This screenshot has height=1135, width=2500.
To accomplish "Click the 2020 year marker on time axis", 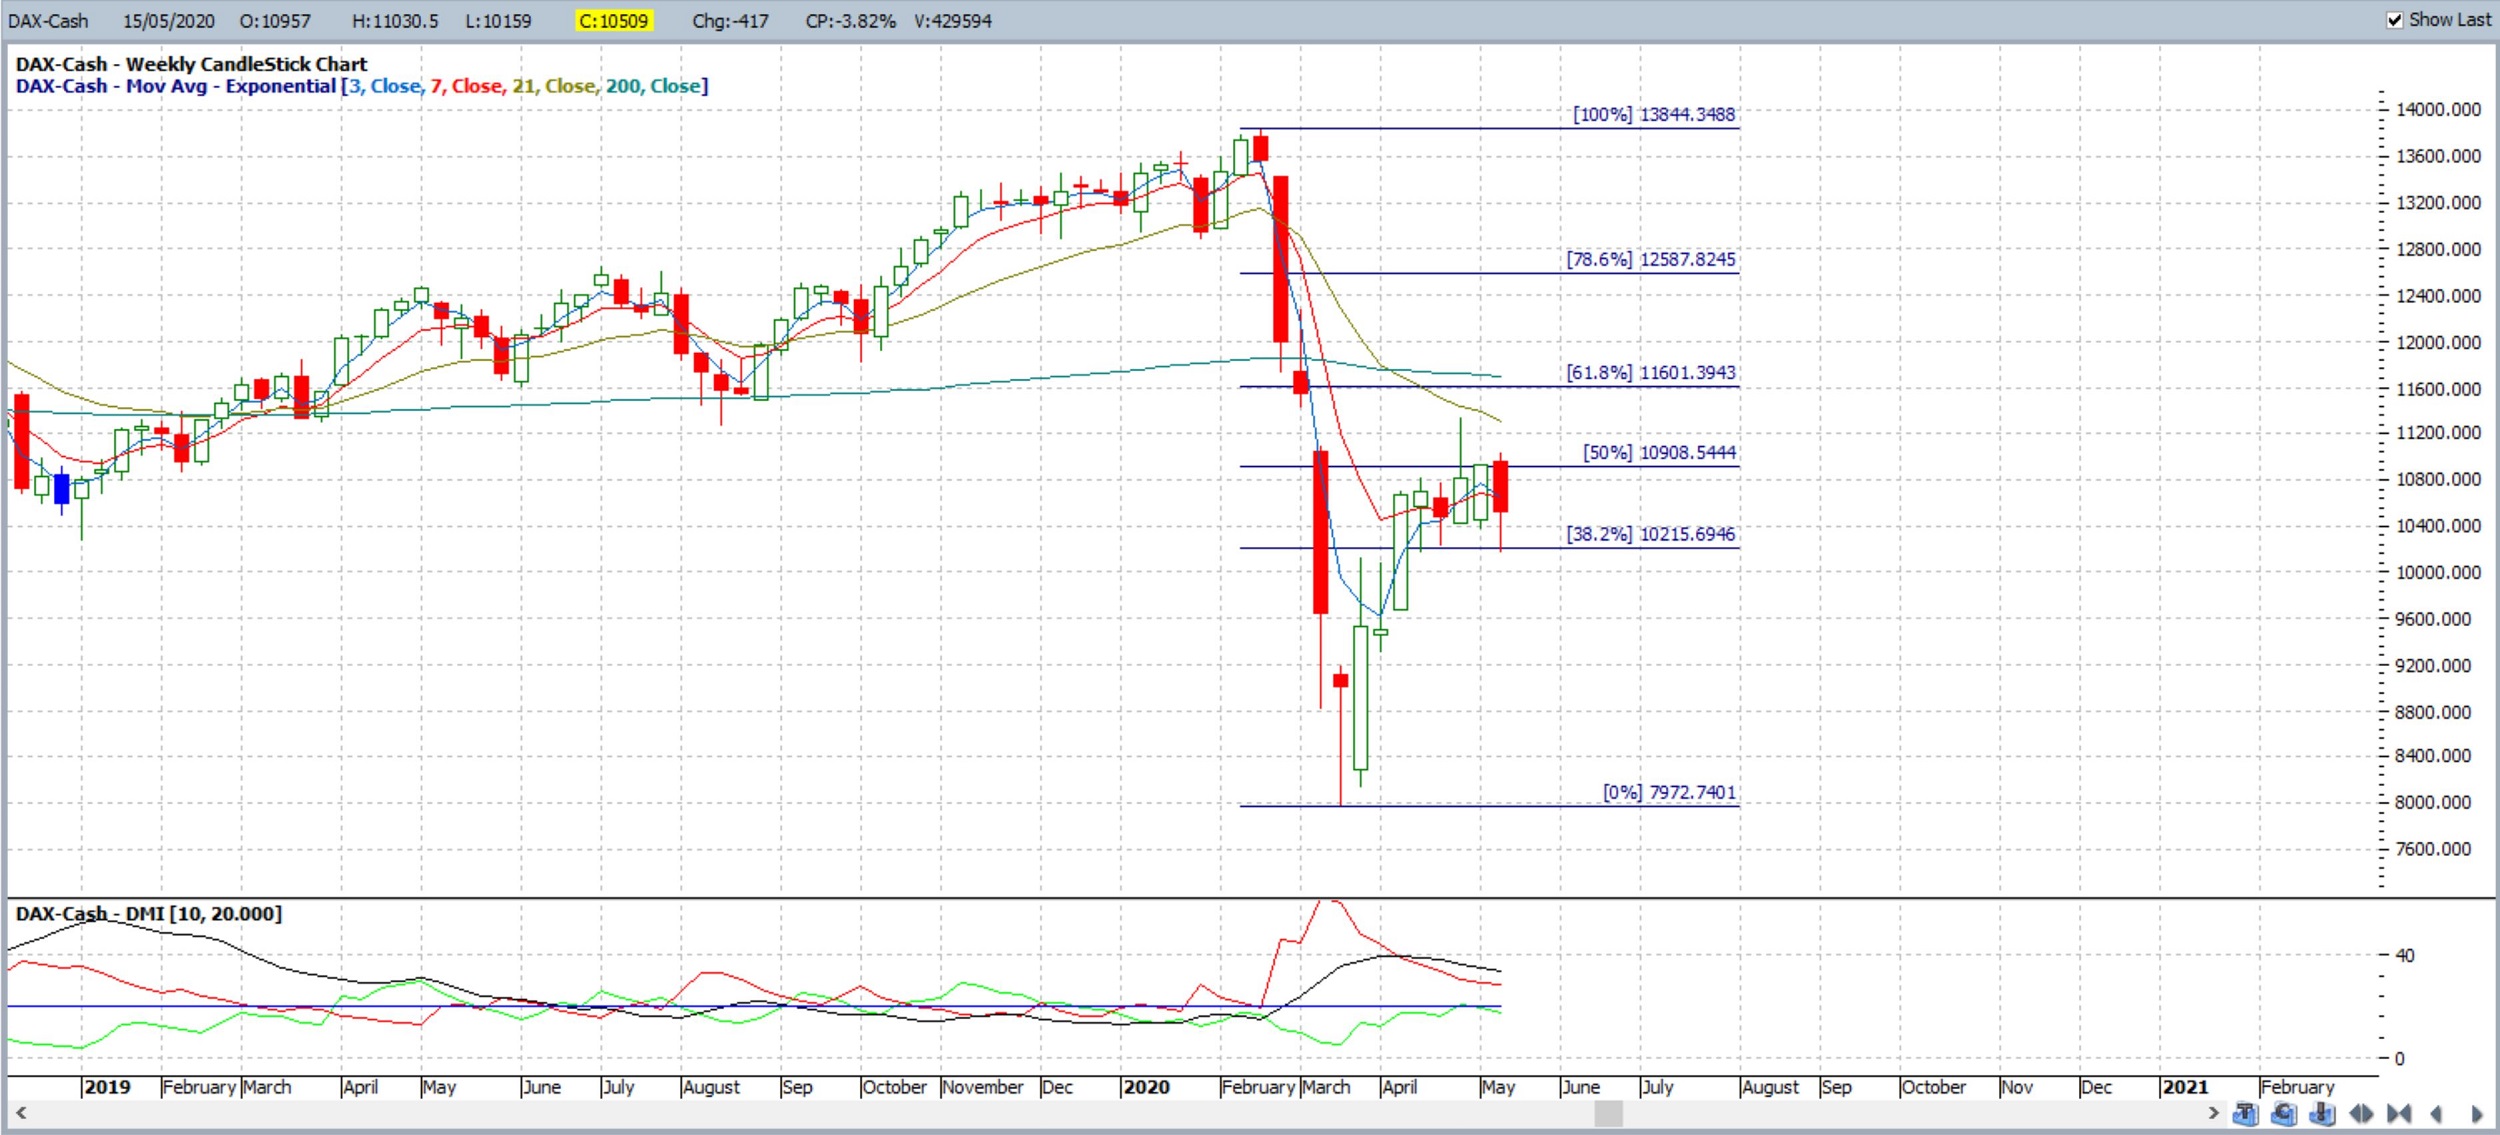I will click(x=1146, y=1087).
